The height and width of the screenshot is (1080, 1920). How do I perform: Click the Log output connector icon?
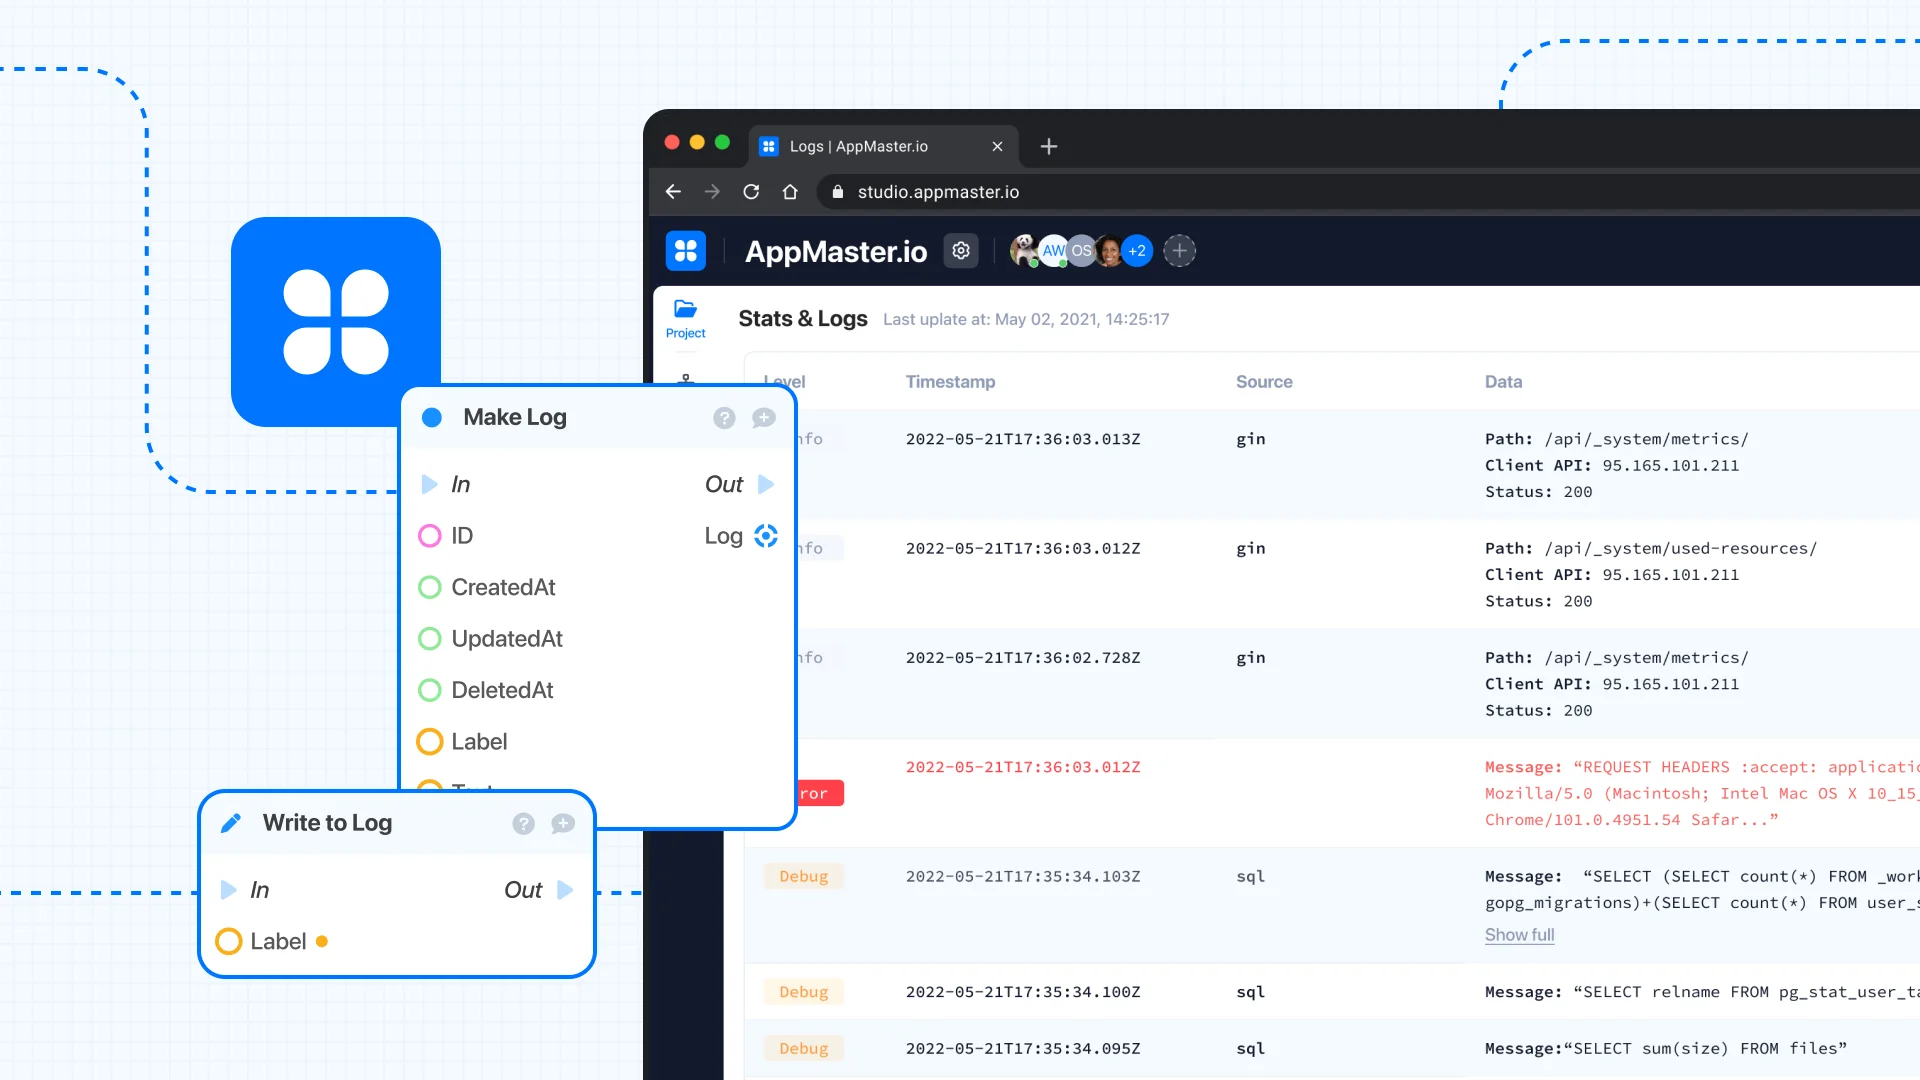[766, 536]
